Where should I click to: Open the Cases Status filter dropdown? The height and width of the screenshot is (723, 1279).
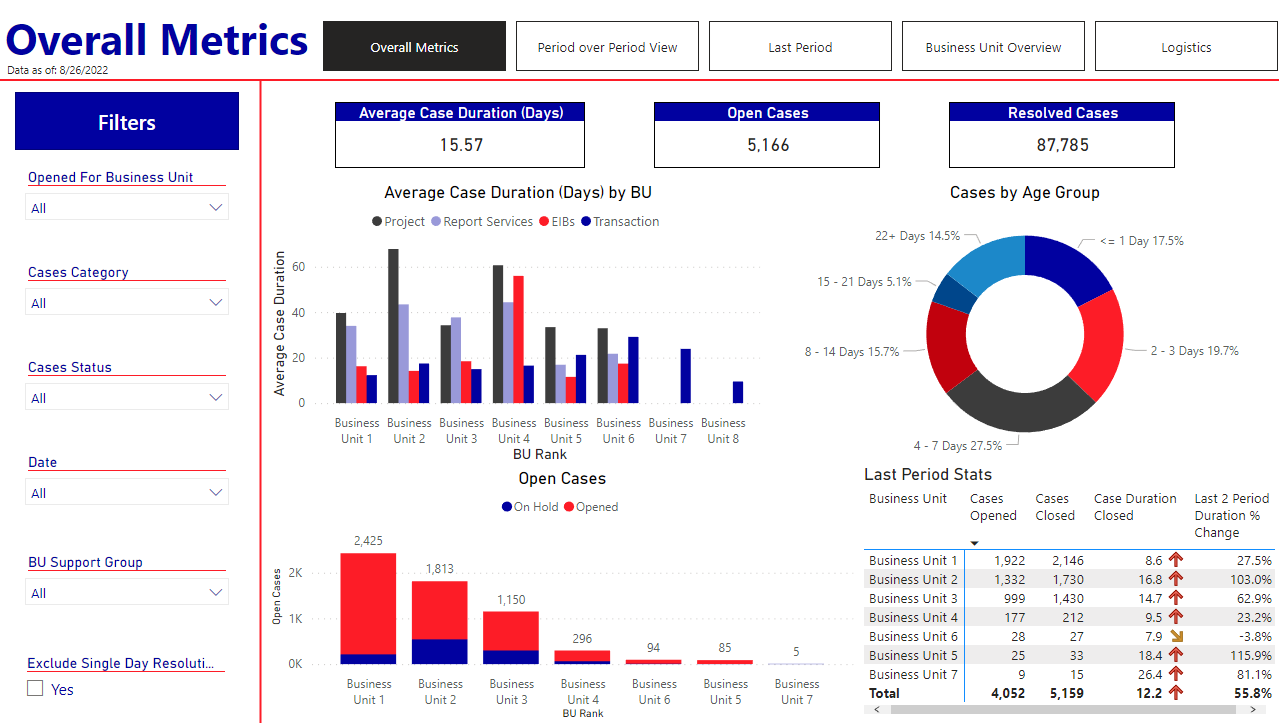coord(215,398)
